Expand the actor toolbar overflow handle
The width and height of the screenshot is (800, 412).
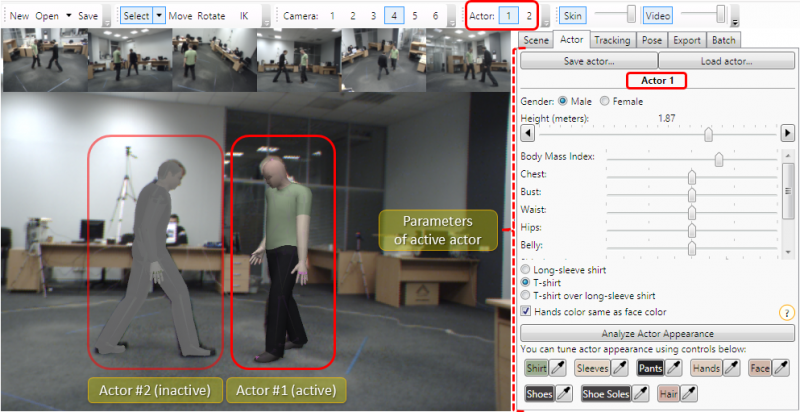point(545,15)
